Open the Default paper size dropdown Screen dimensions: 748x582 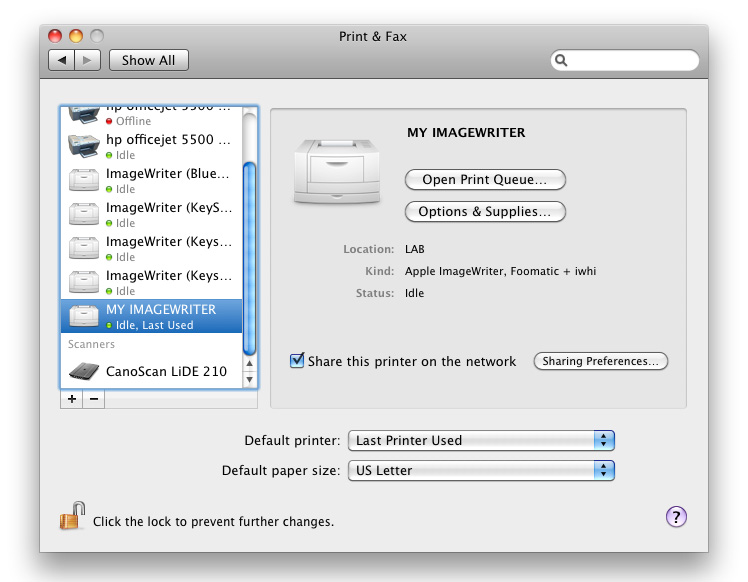coord(481,470)
